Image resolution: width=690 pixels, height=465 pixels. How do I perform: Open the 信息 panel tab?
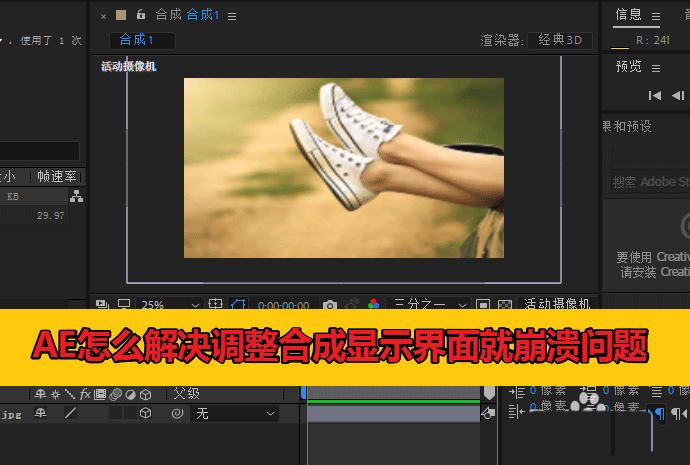(629, 15)
